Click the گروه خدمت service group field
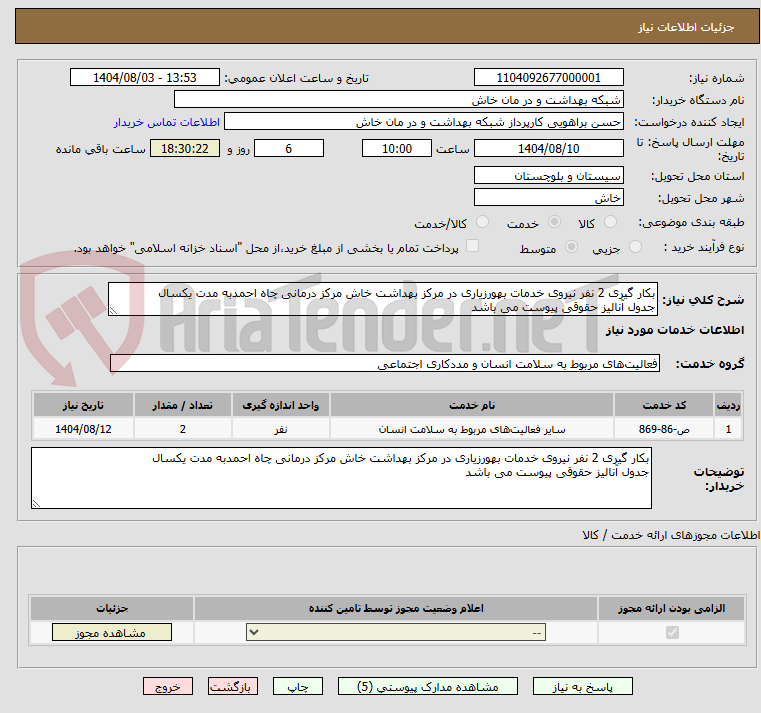The image size is (761, 713). tap(384, 364)
